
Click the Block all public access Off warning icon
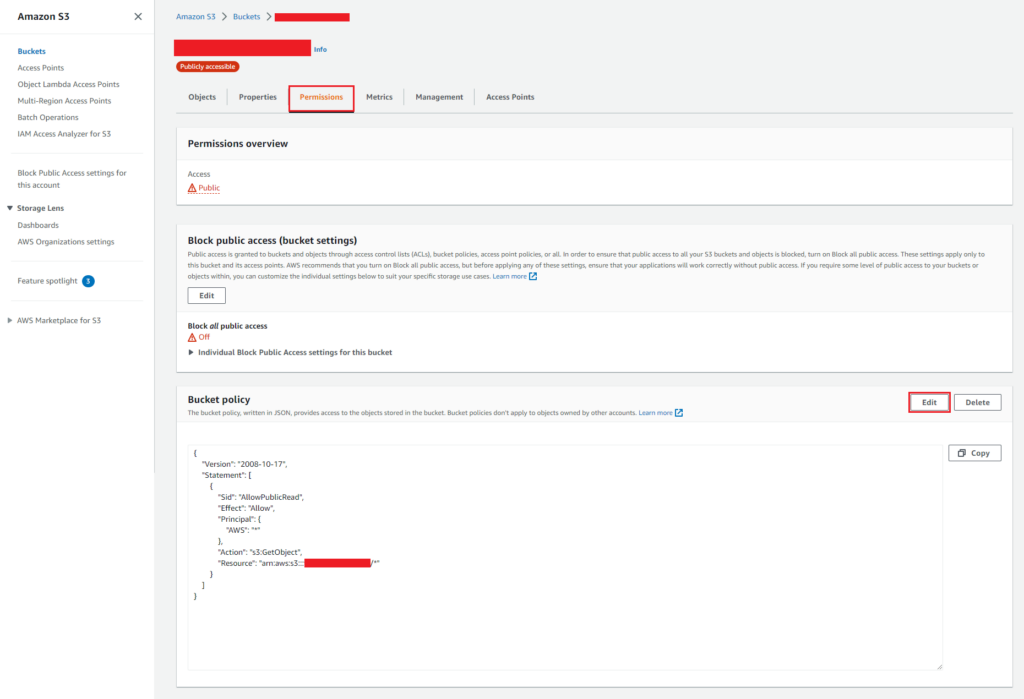click(x=192, y=337)
